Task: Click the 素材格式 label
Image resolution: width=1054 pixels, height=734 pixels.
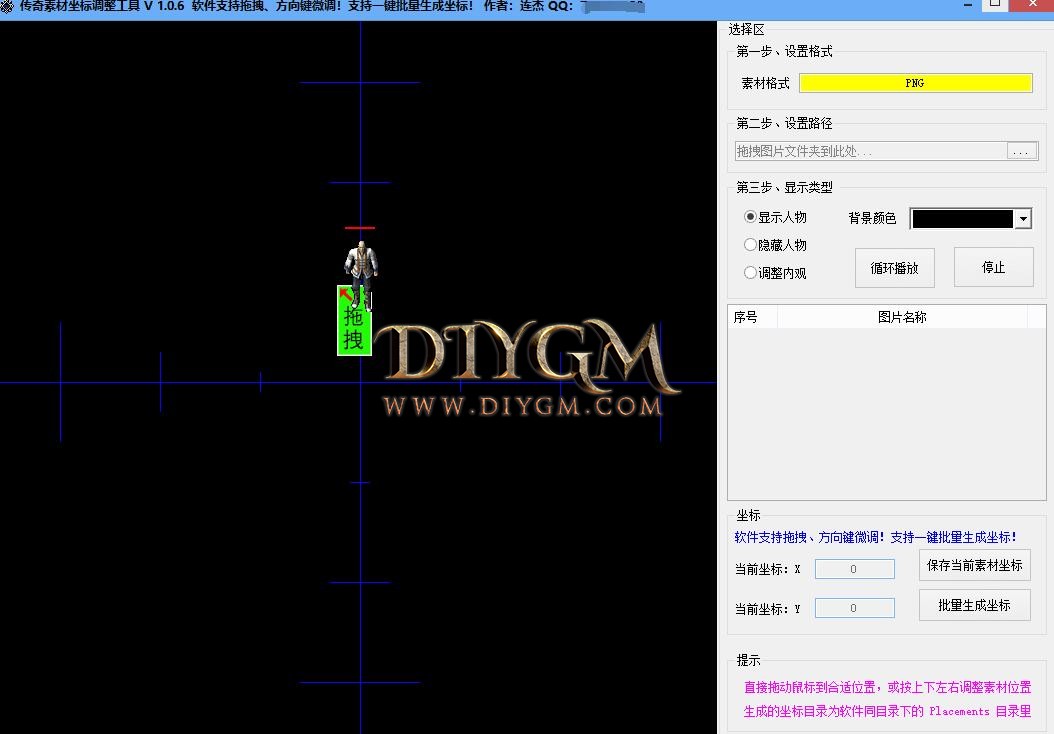Action: tap(766, 83)
